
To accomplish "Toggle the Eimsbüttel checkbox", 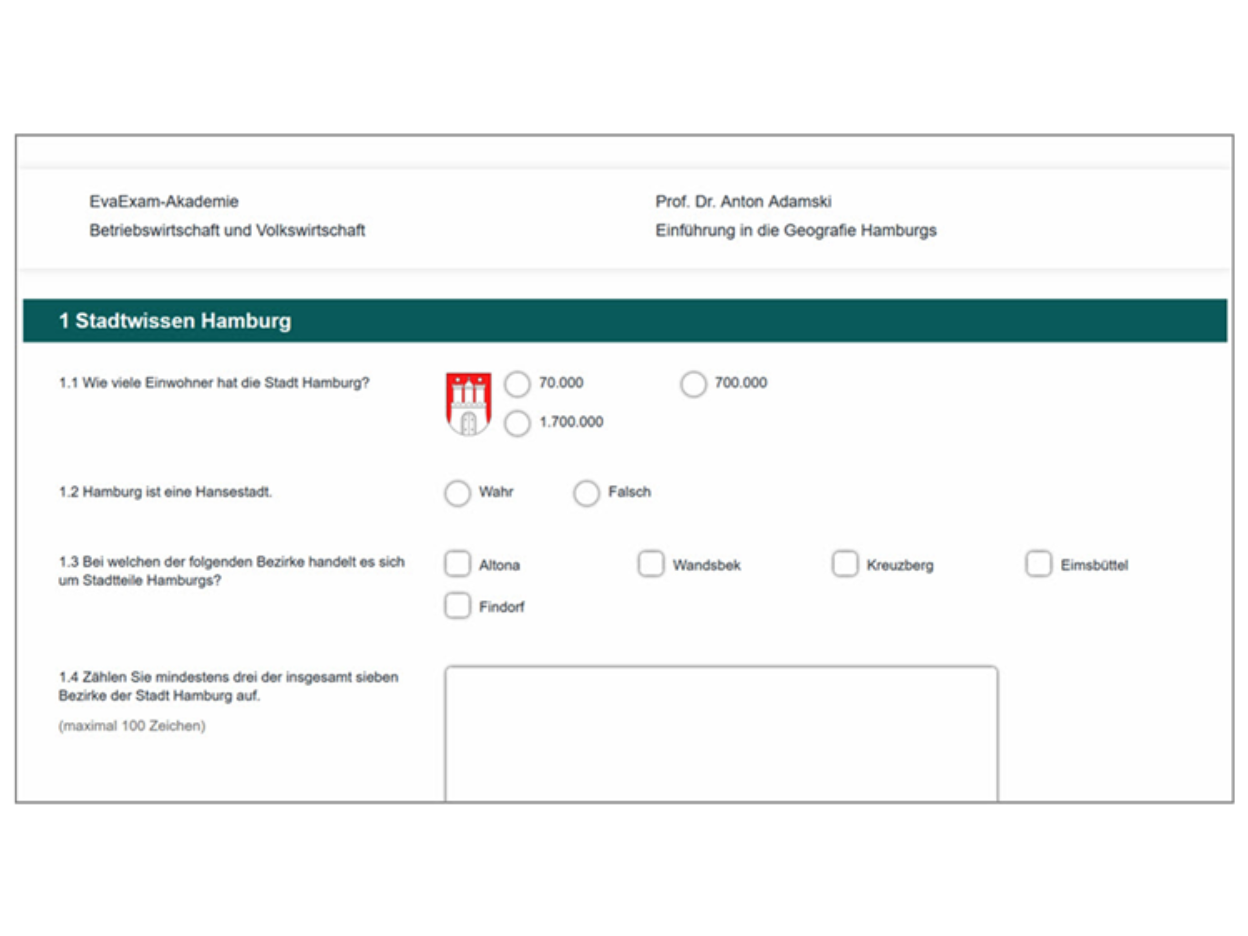I will click(x=1039, y=565).
